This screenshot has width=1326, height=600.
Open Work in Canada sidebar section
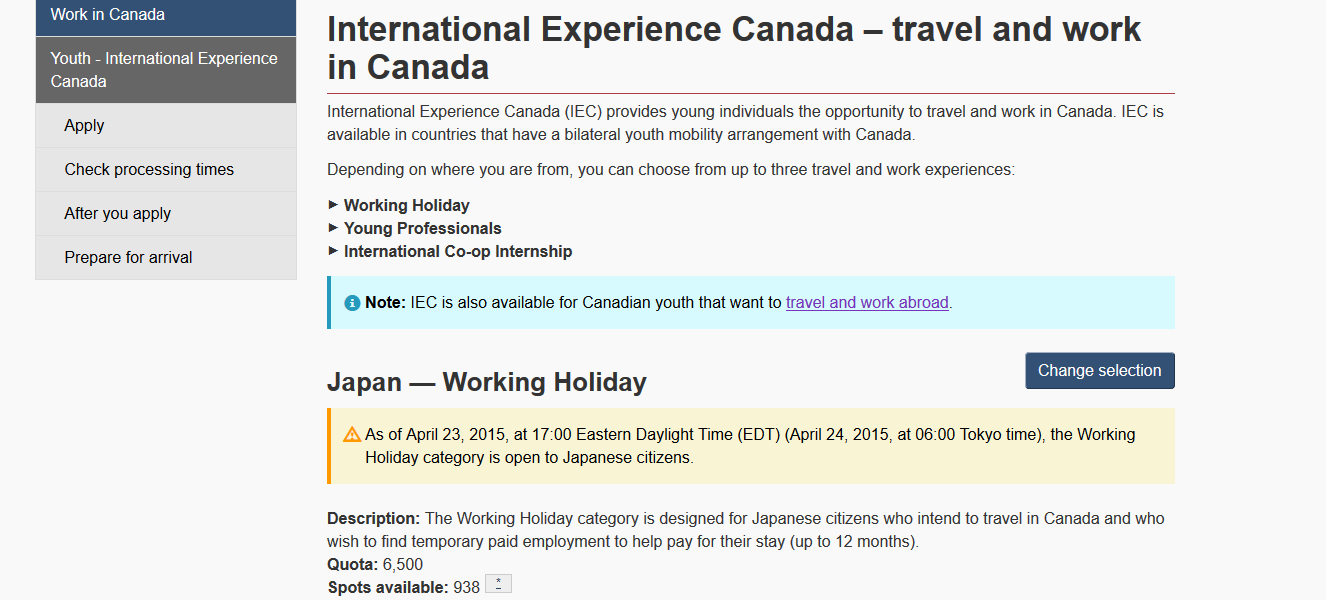[x=166, y=17]
